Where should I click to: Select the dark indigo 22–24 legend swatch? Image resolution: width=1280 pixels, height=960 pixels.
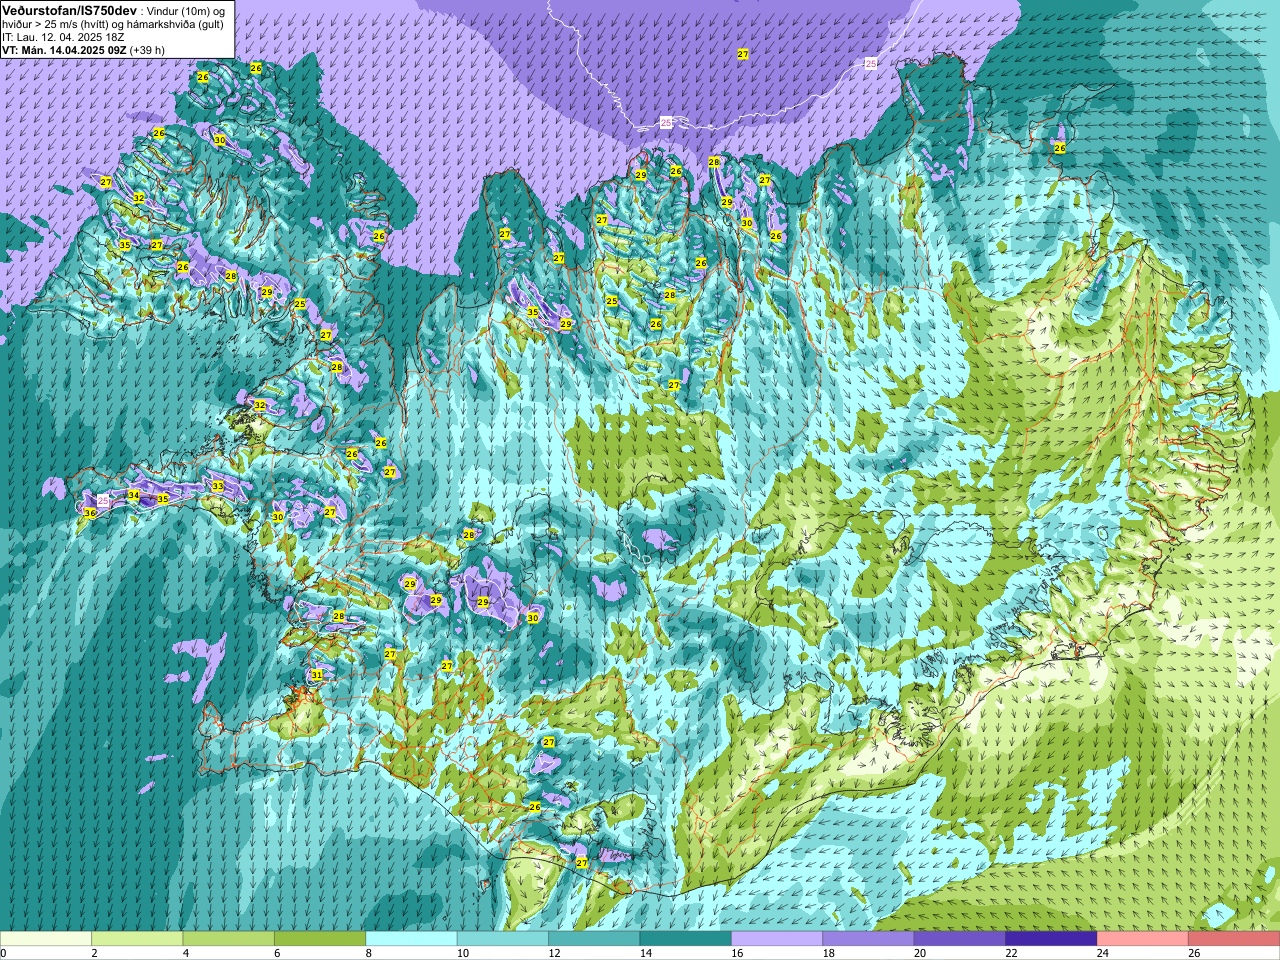[1051, 939]
